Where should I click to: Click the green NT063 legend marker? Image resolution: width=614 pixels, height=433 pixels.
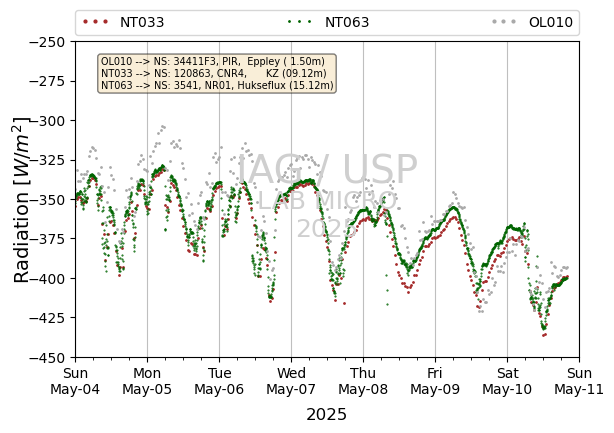[300, 22]
